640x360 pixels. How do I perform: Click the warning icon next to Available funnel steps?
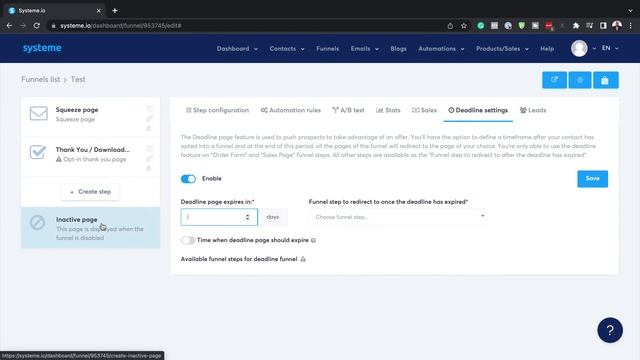(303, 259)
